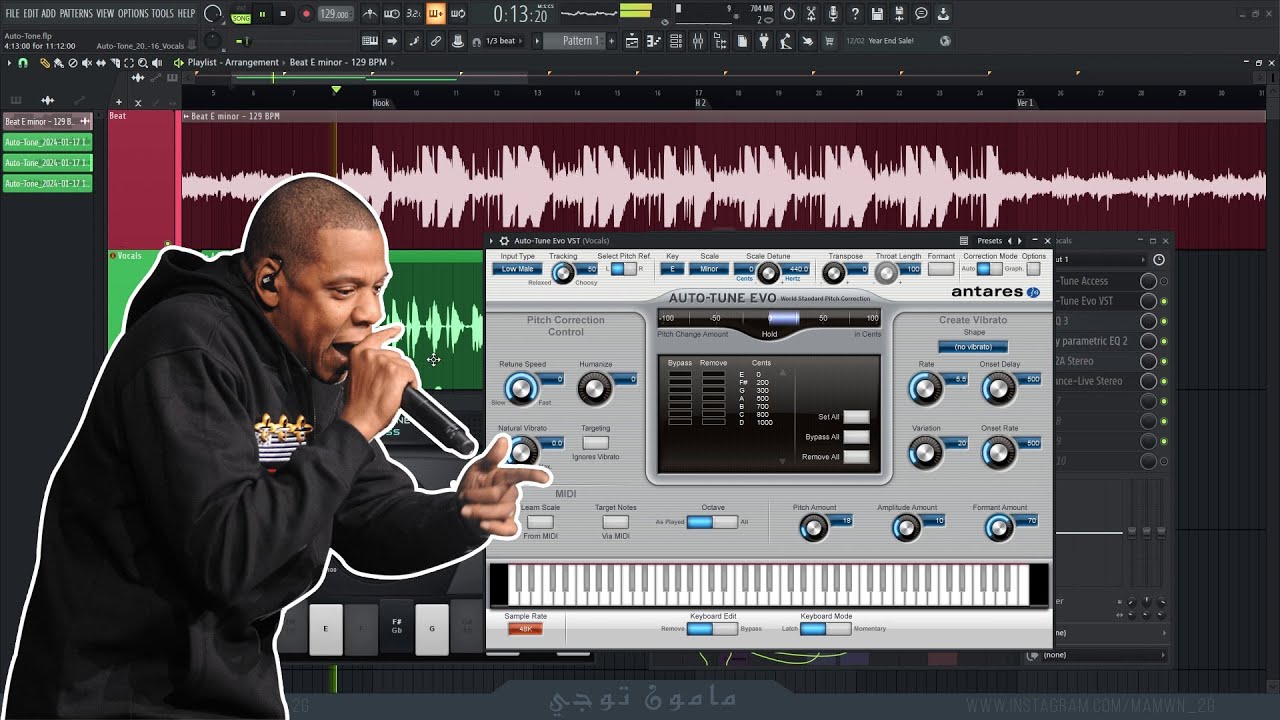Click the Remove All button
The width and height of the screenshot is (1280, 720).
pos(856,457)
